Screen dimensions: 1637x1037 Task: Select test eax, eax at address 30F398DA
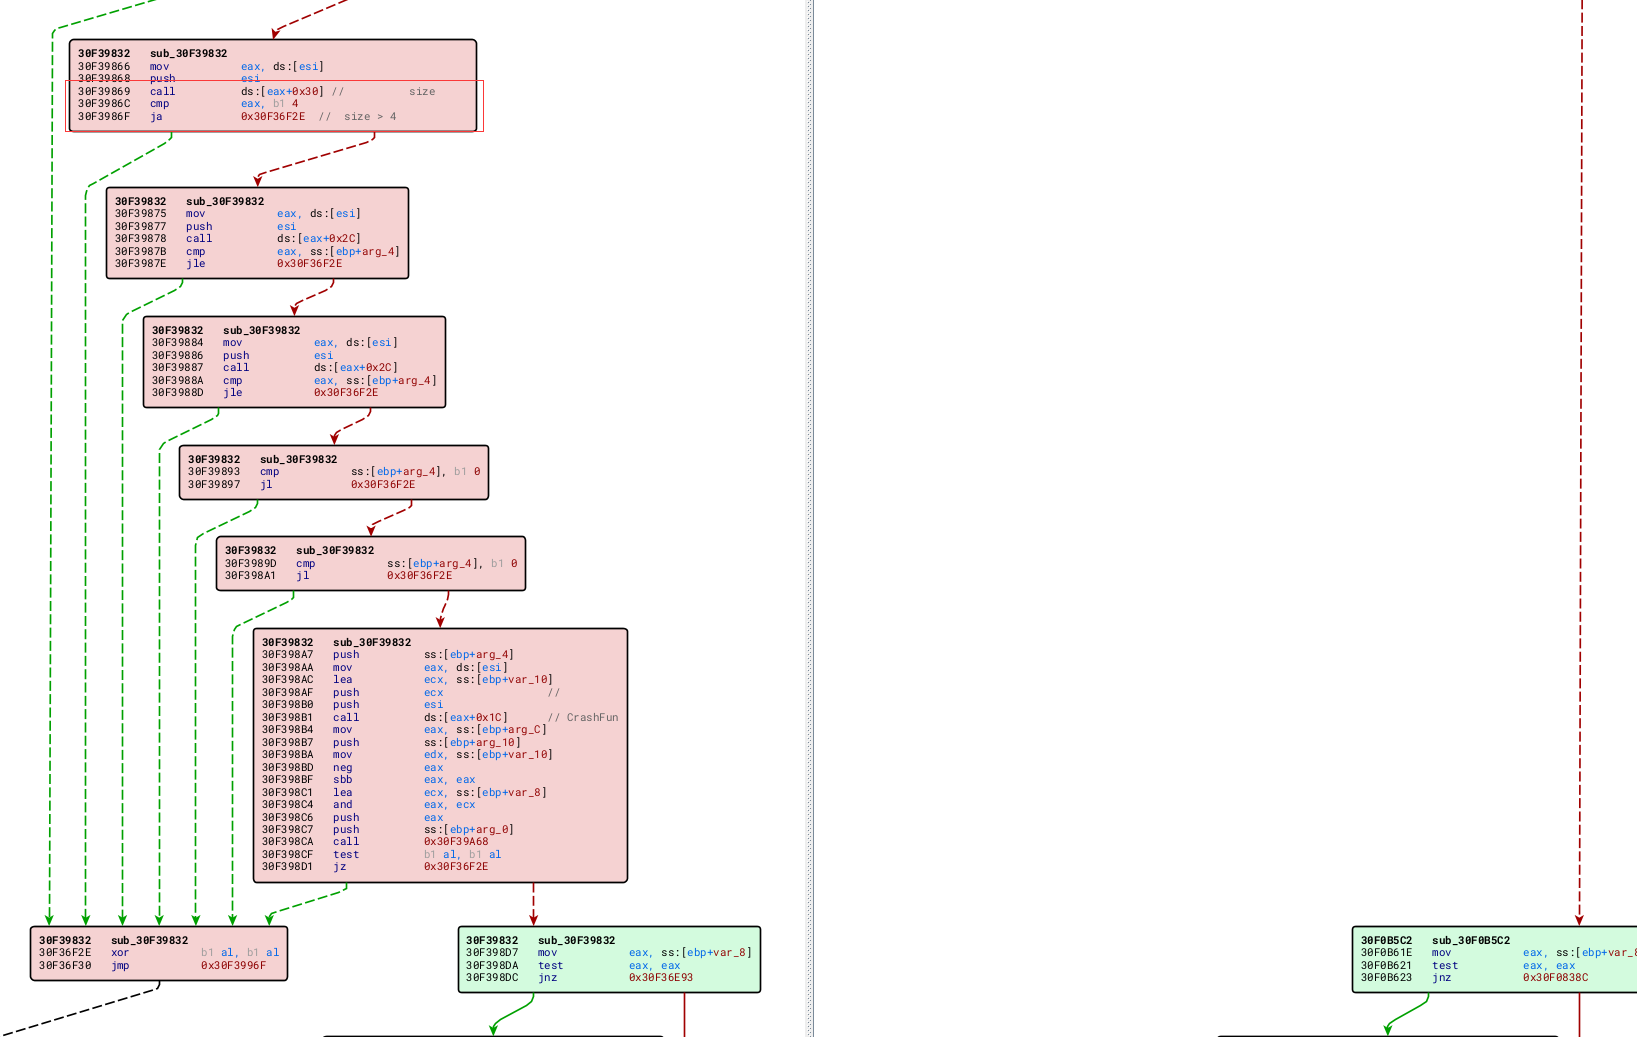pos(573,966)
